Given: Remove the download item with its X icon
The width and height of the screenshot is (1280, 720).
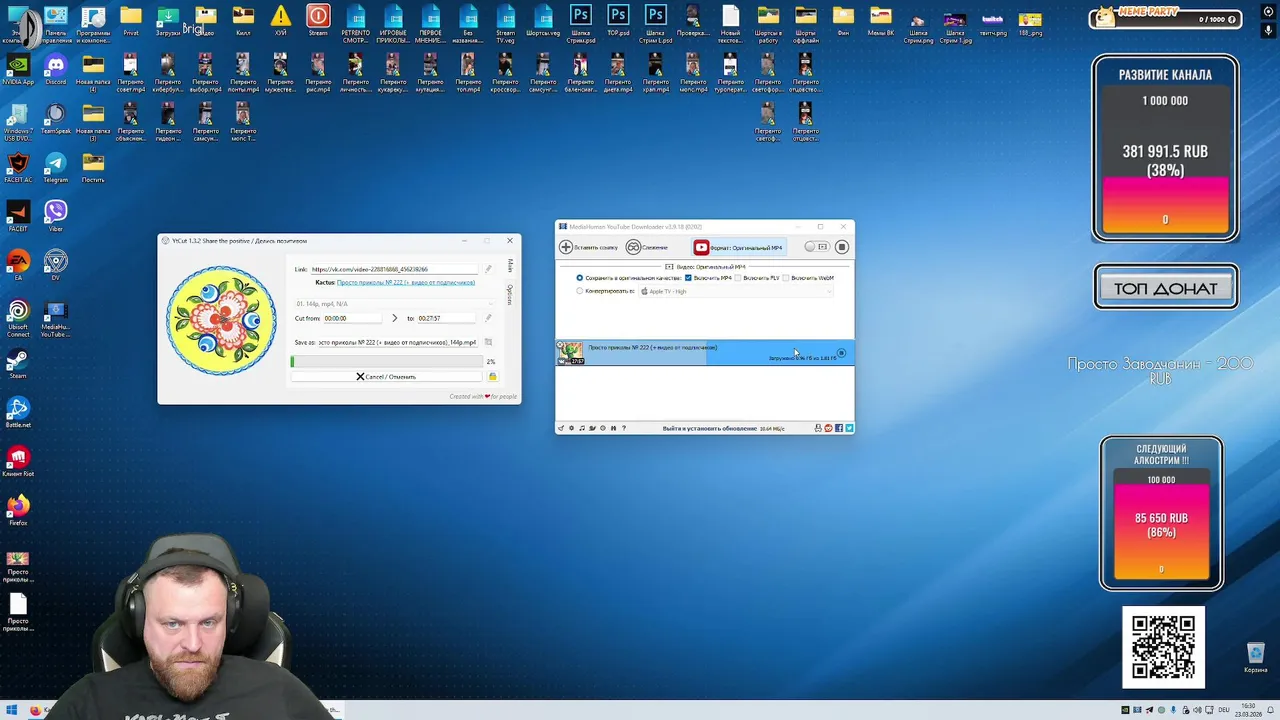Looking at the screenshot, I should [560, 344].
